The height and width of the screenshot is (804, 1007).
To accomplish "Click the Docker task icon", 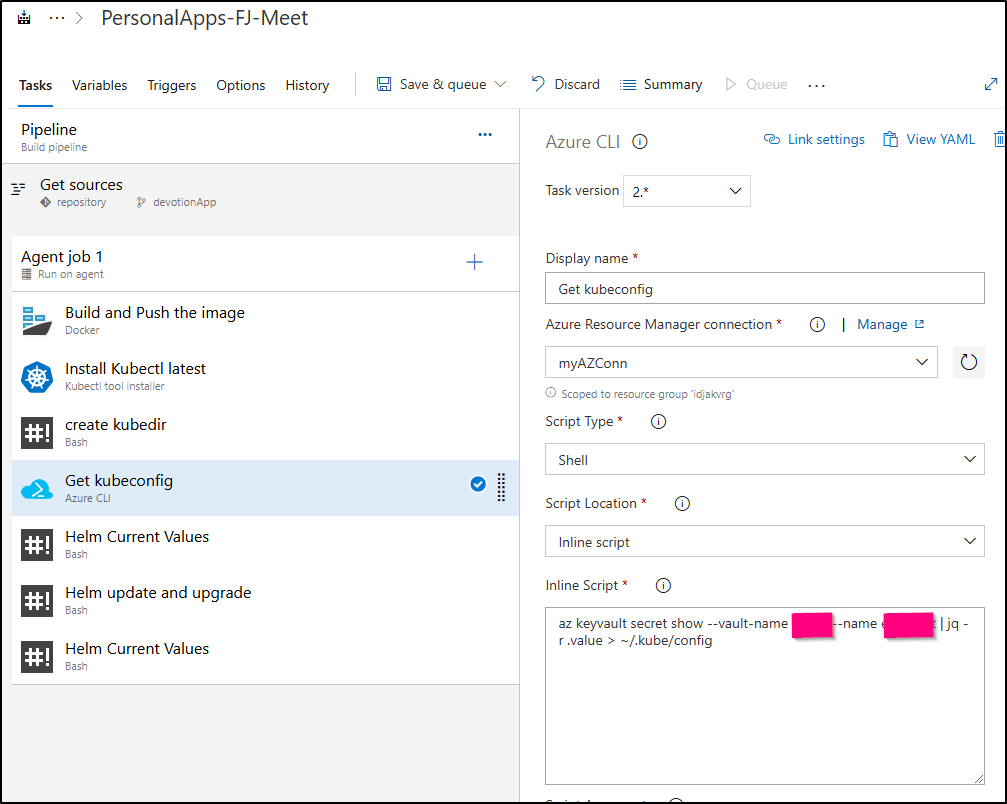I will click(x=37, y=320).
